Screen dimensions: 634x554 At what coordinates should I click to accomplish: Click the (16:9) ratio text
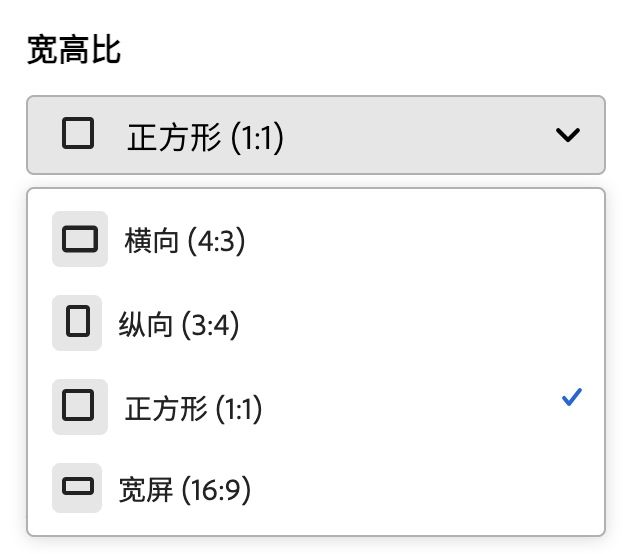[x=217, y=490]
